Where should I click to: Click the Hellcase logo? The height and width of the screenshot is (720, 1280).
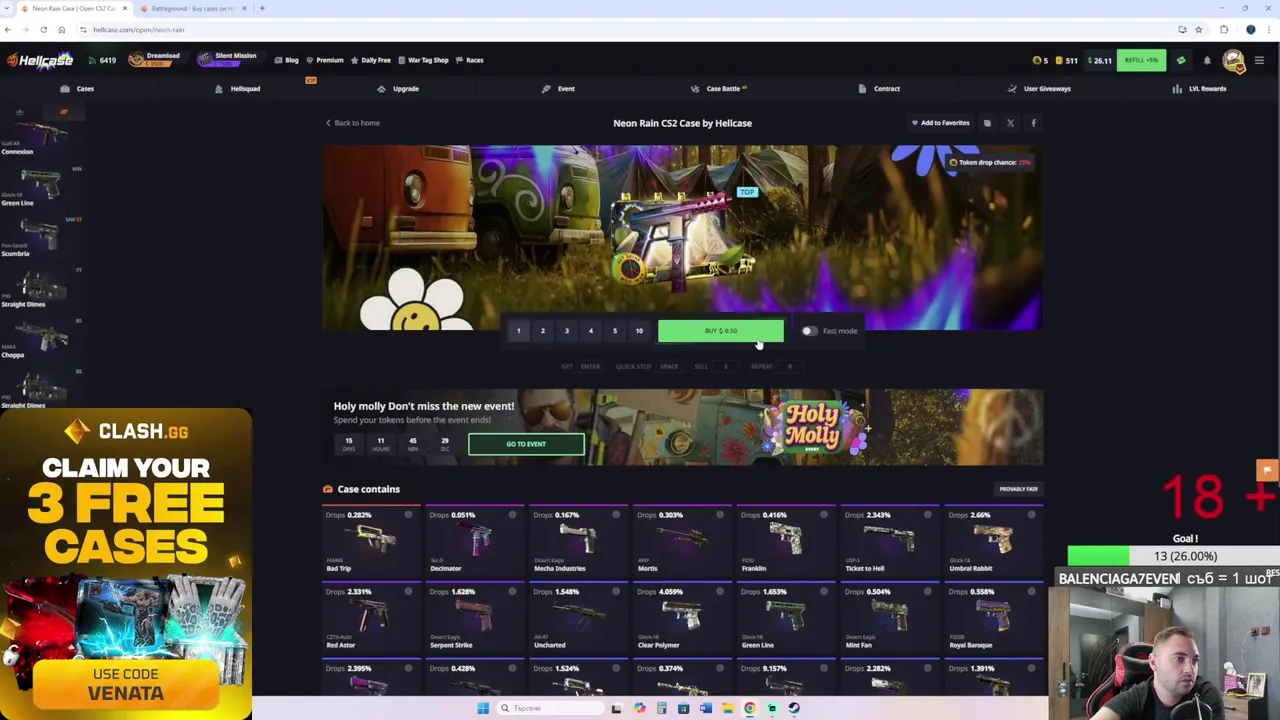pos(40,60)
